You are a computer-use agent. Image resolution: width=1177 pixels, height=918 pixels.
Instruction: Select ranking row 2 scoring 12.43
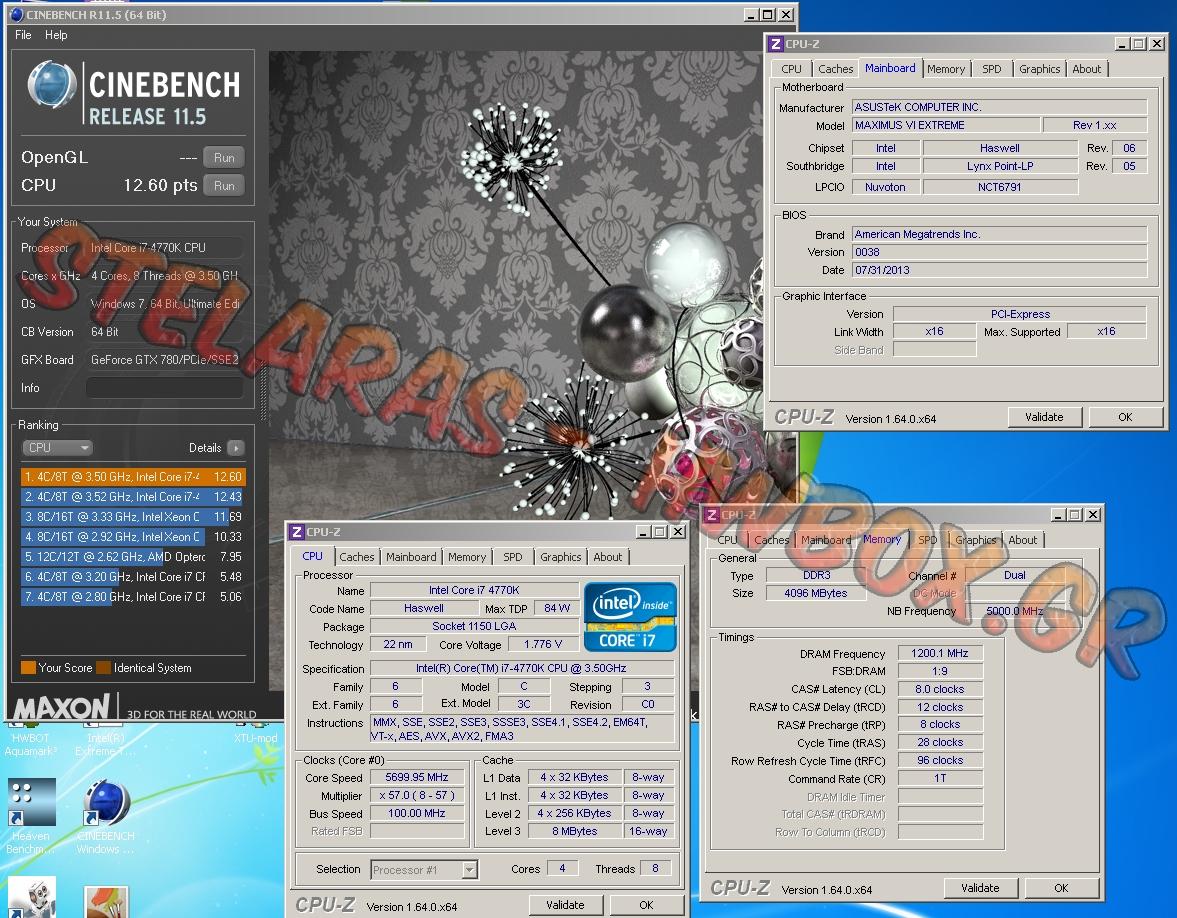tap(133, 497)
